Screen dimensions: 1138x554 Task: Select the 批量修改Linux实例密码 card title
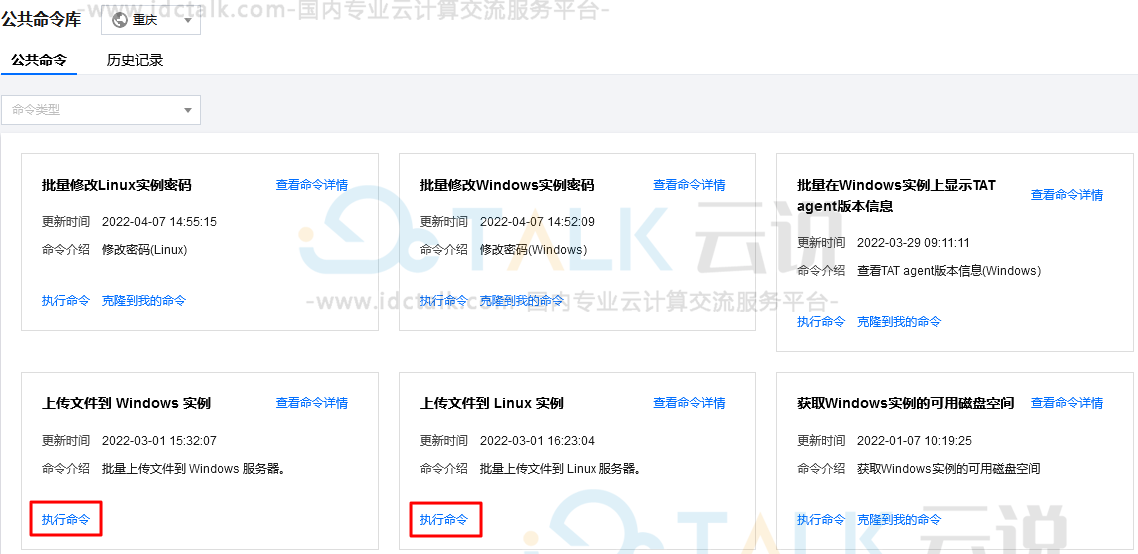(x=117, y=185)
